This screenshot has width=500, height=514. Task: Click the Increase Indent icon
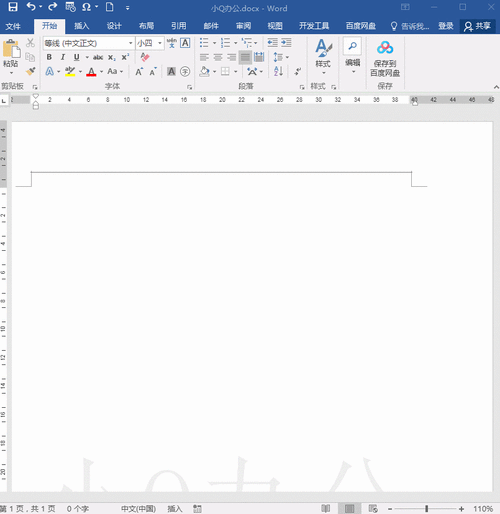(286, 43)
